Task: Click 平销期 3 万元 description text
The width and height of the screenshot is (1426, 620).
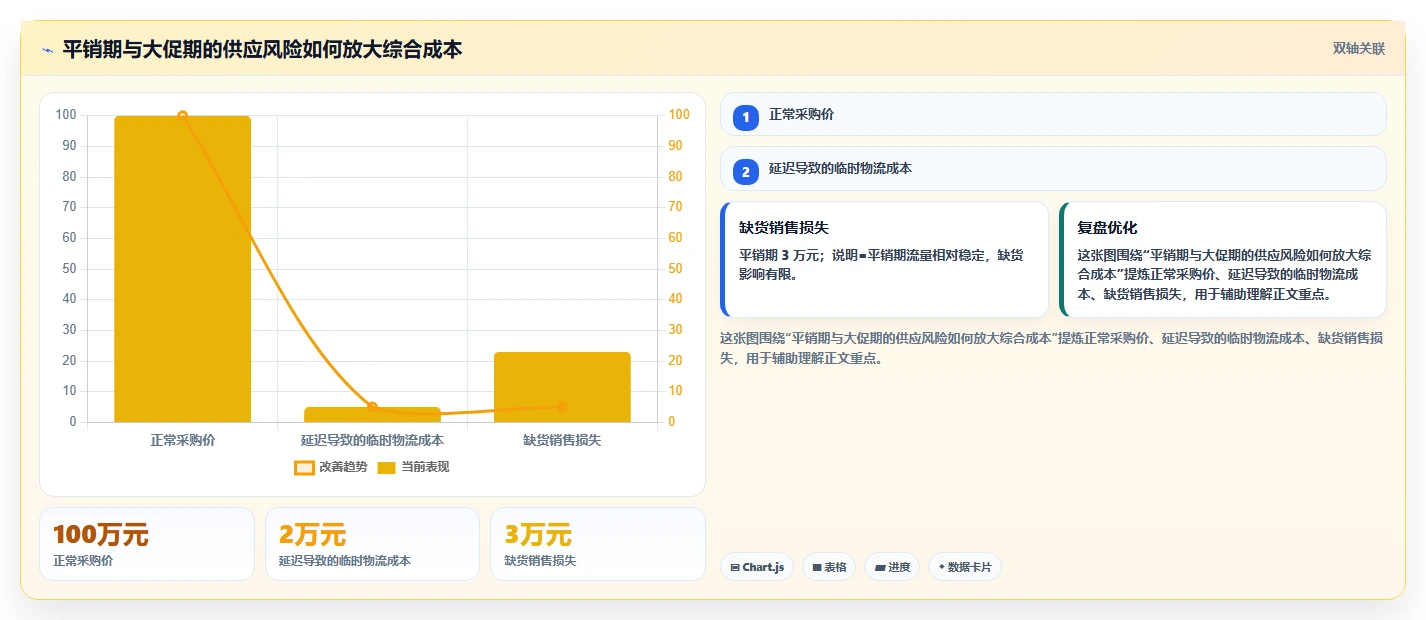Action: coord(881,265)
